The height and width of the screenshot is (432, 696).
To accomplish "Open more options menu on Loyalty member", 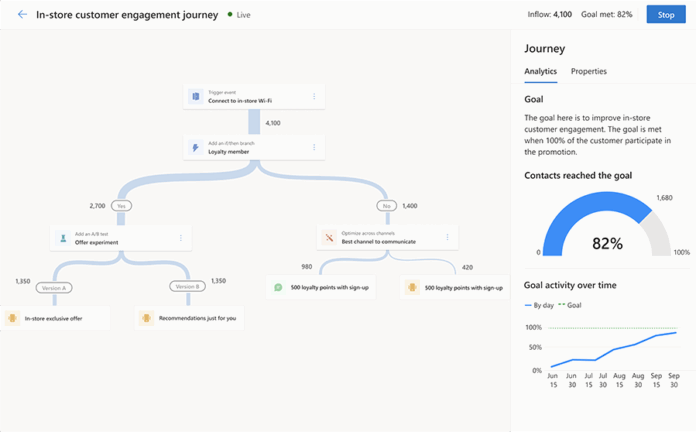I will [314, 148].
